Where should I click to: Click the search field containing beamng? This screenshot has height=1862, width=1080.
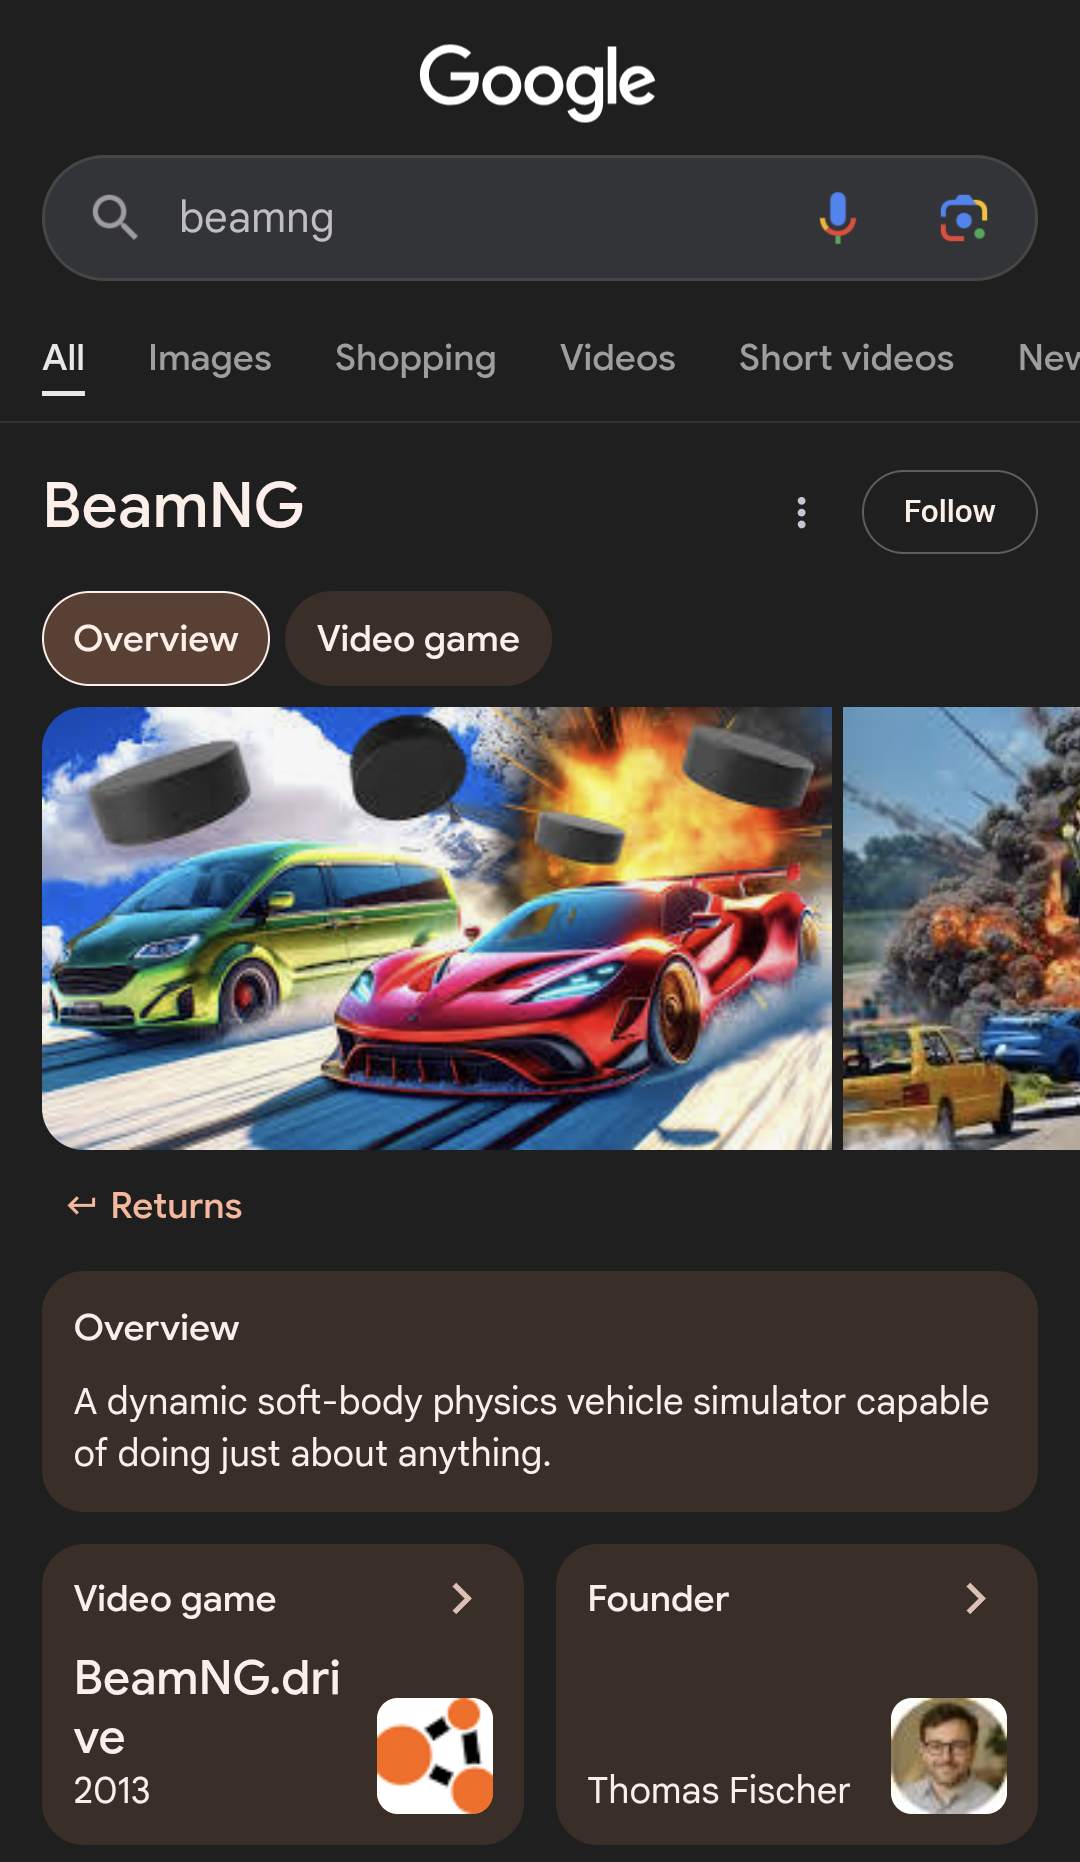click(x=540, y=218)
